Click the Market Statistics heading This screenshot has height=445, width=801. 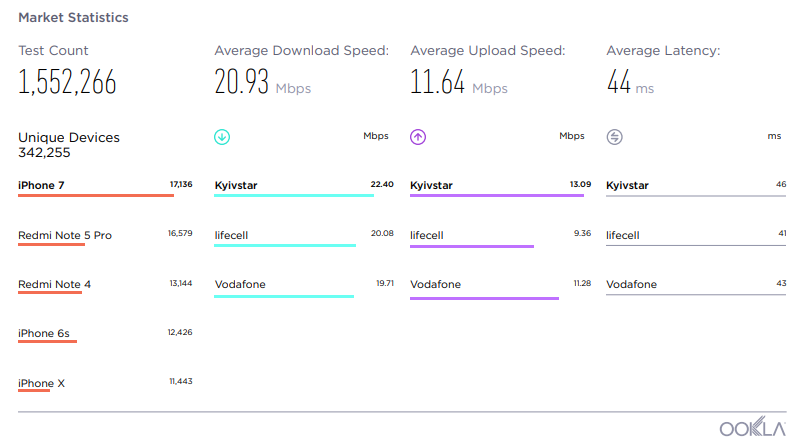pos(74,18)
